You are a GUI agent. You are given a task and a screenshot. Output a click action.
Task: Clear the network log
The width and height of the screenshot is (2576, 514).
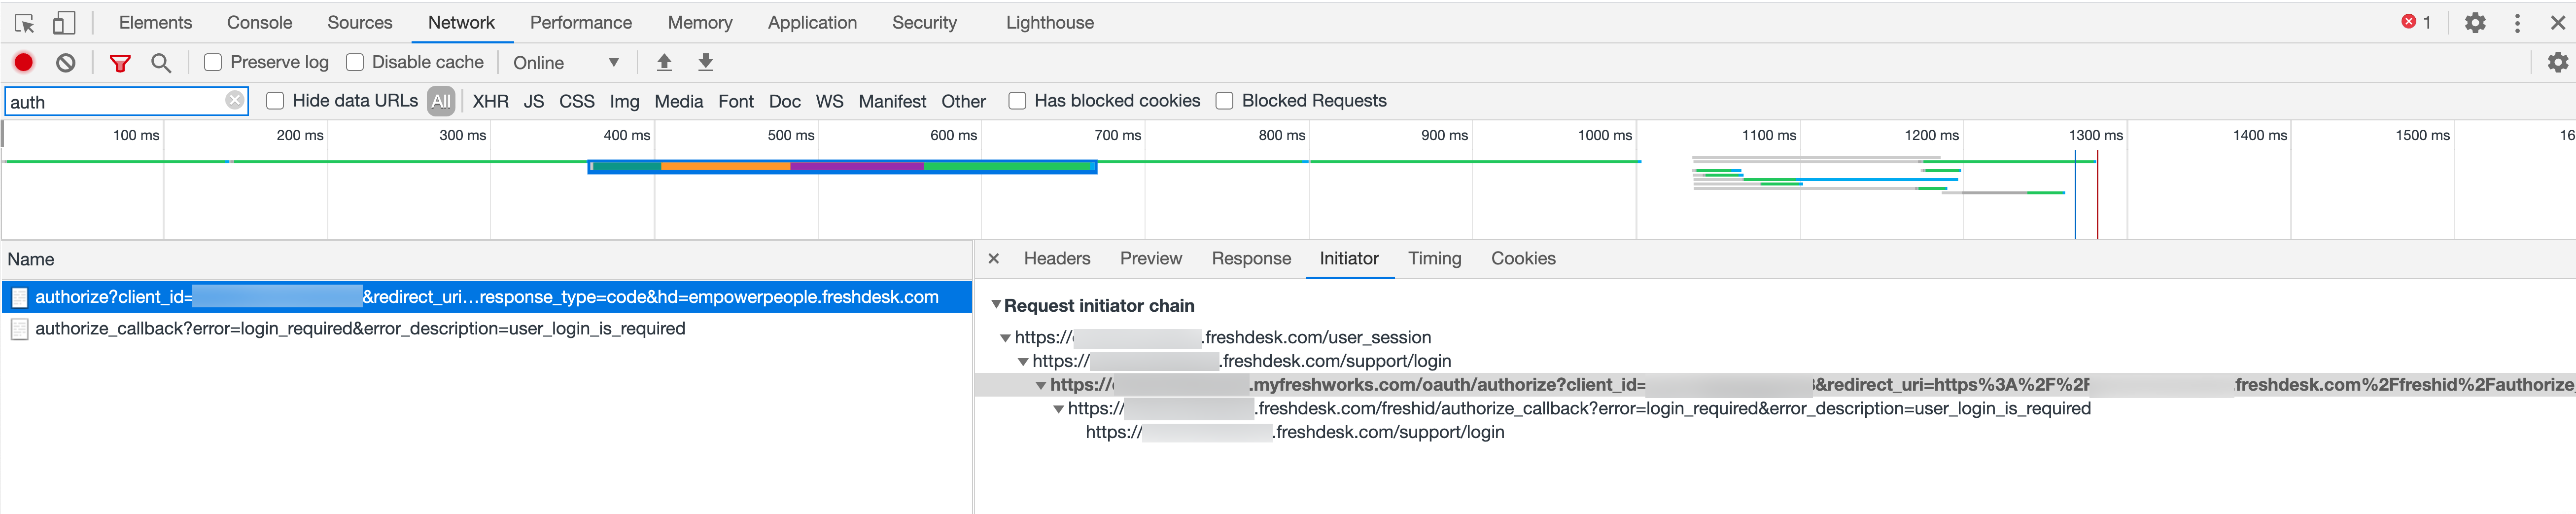point(66,62)
